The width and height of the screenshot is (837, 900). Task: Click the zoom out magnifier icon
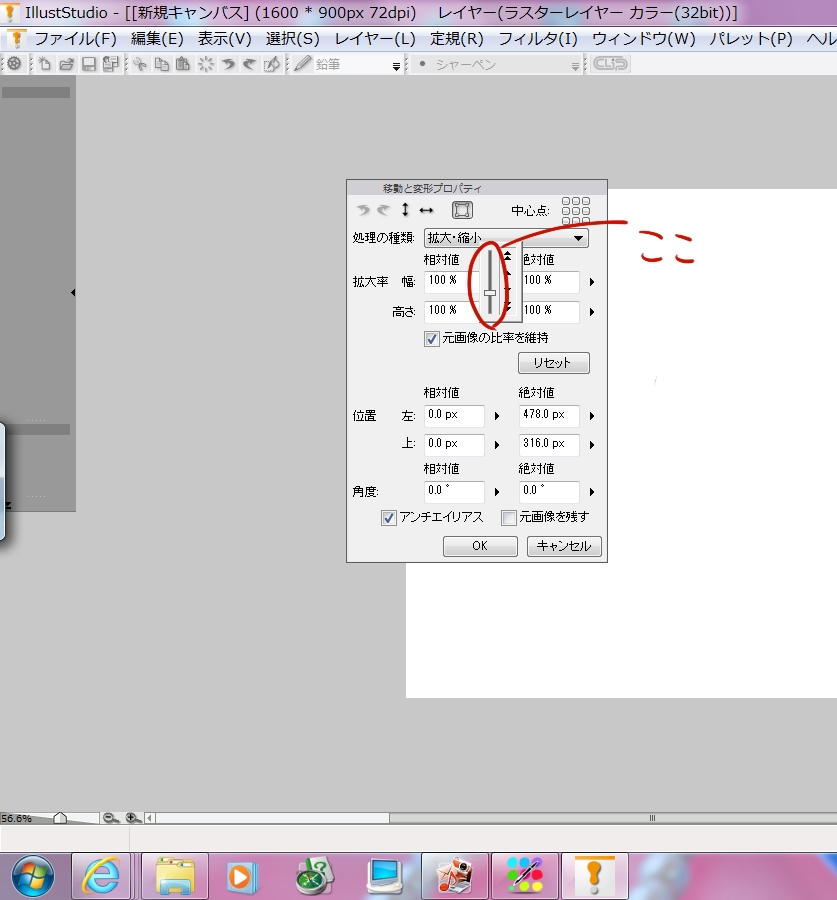tap(109, 818)
